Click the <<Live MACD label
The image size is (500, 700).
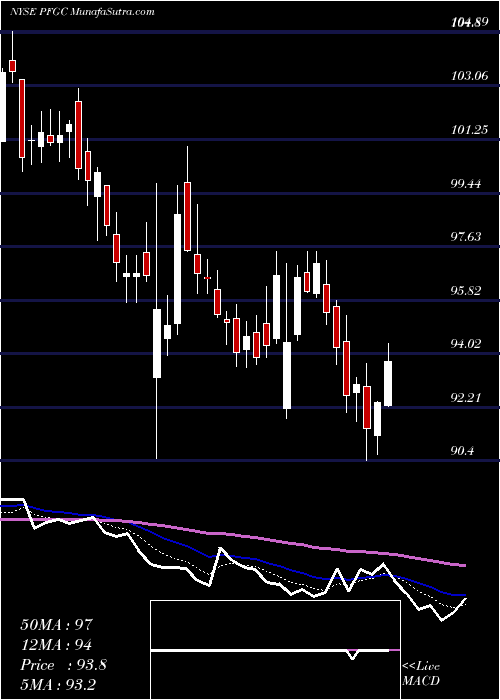(x=421, y=673)
